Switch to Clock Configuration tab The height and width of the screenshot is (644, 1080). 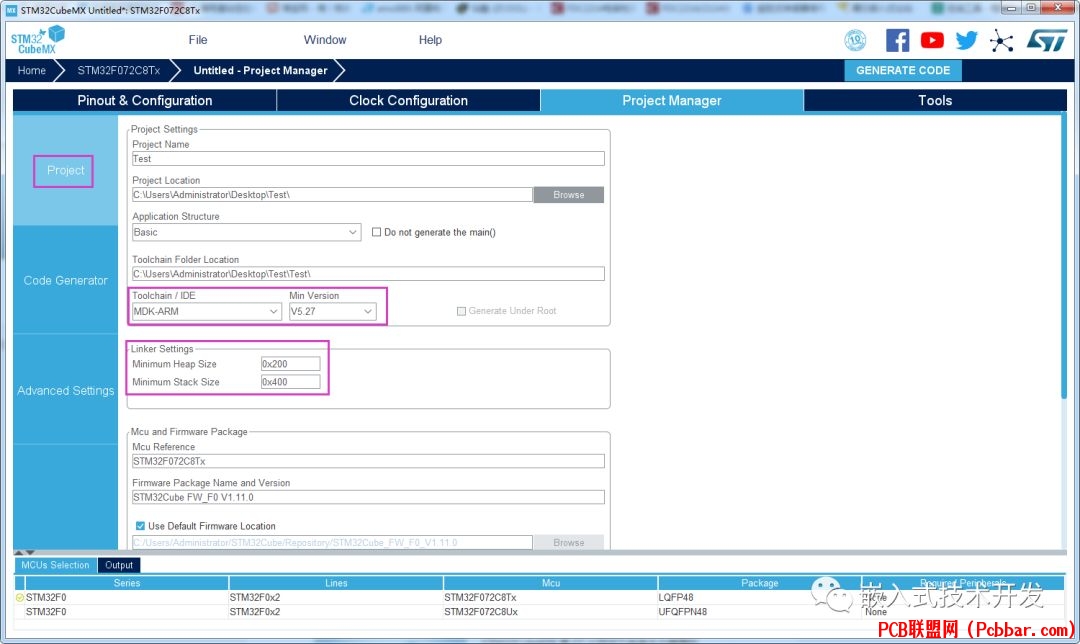point(408,101)
